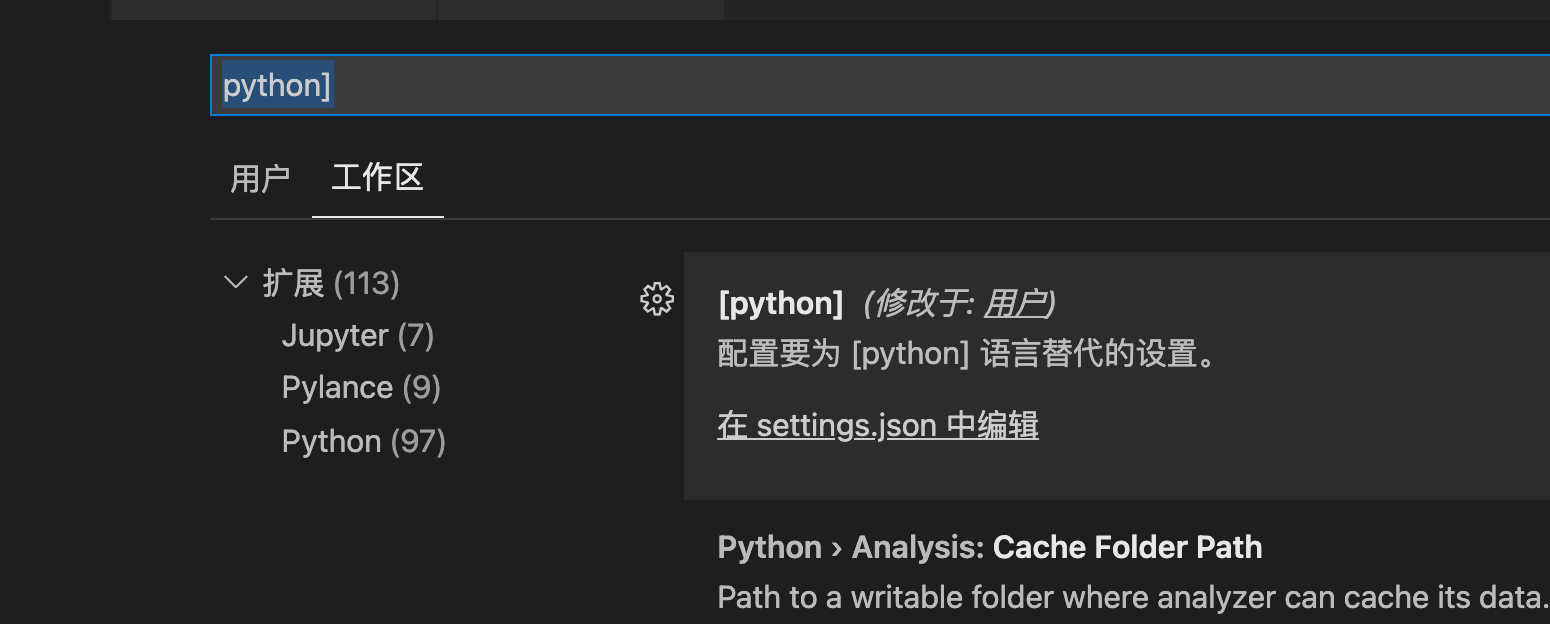Filter settings by Jupyter (7)

tap(358, 335)
